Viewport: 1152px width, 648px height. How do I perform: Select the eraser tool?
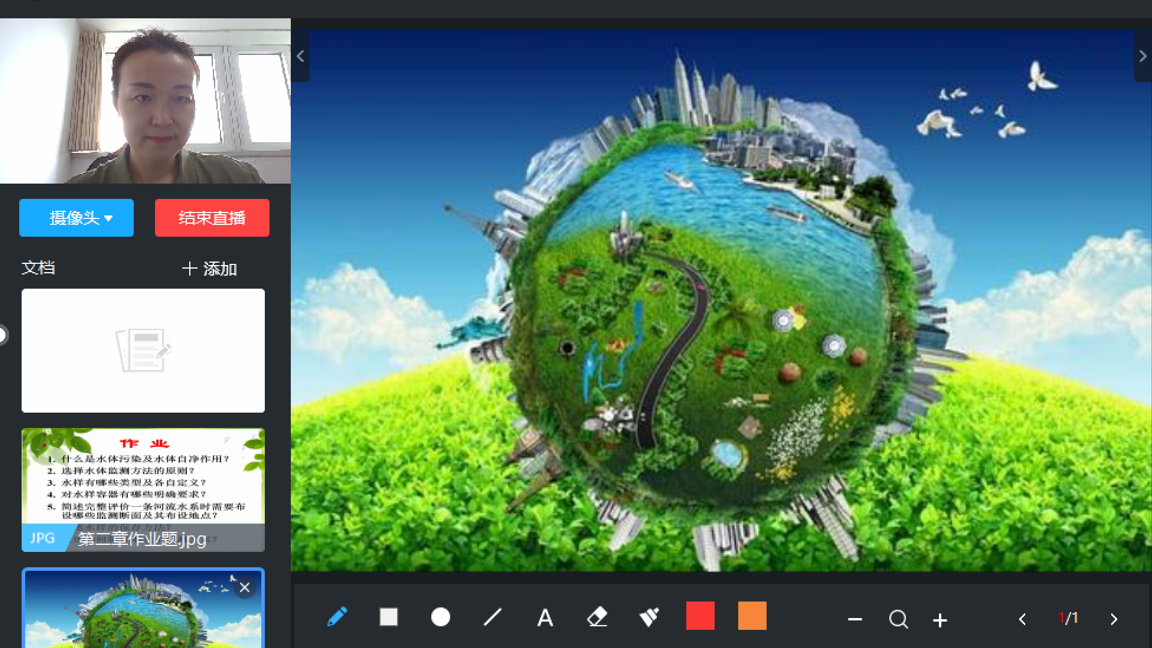(597, 617)
